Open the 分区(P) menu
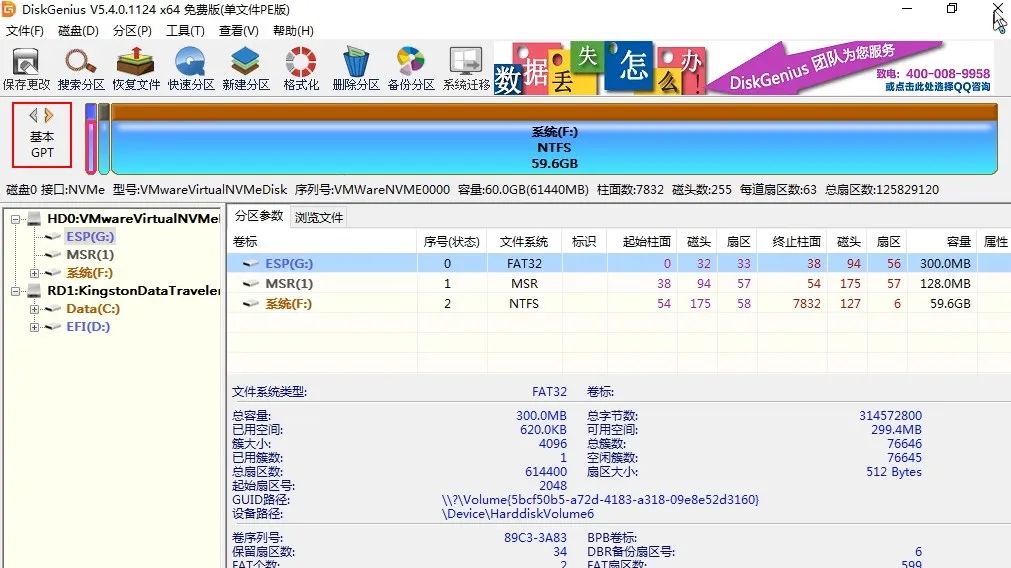Image resolution: width=1011 pixels, height=568 pixels. click(x=132, y=31)
